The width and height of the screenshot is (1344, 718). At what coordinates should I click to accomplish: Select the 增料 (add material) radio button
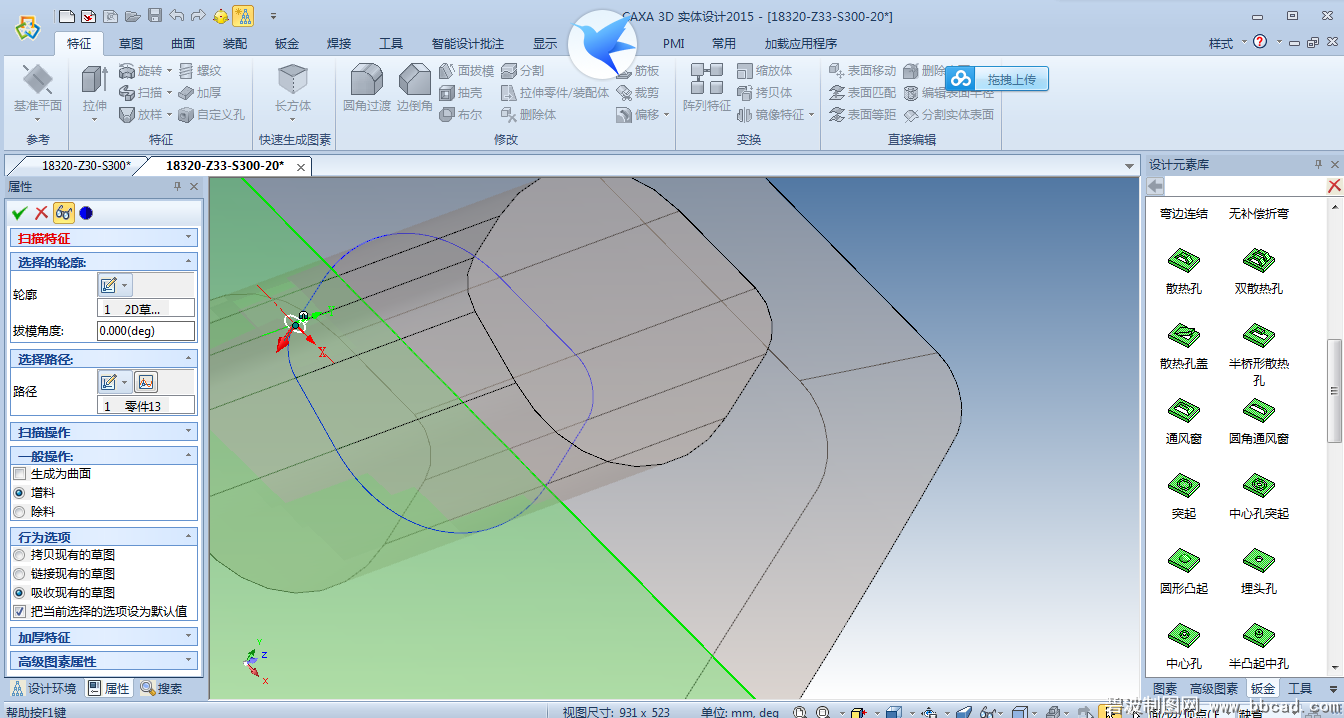[x=19, y=493]
